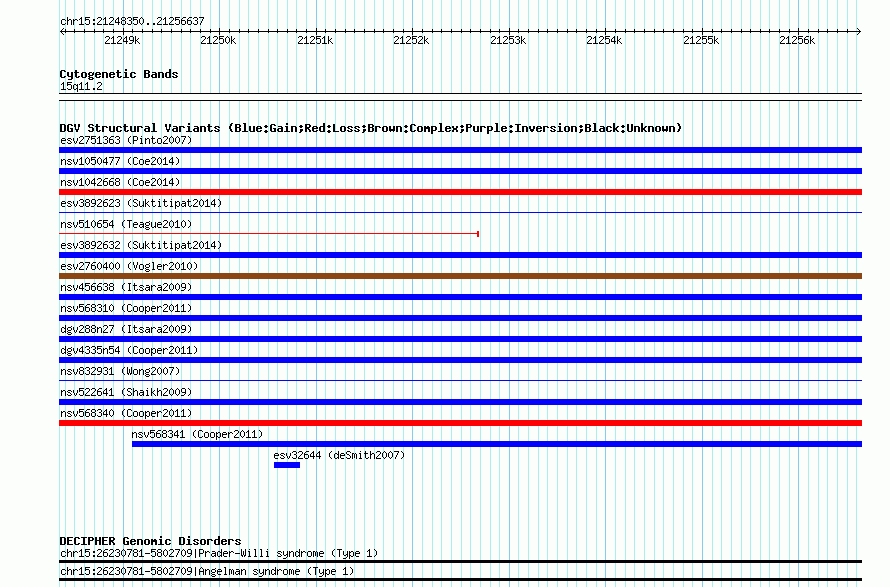Viewport: 890px width, 587px height.
Task: Click the 21251k ruler tick label
Action: click(x=315, y=40)
